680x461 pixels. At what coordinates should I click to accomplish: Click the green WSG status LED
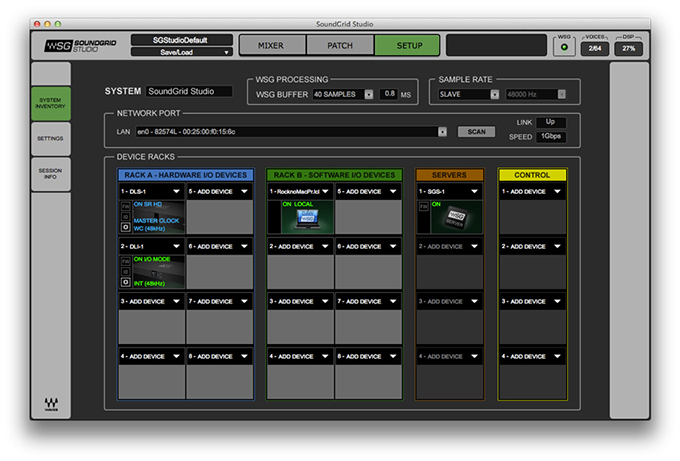click(564, 47)
